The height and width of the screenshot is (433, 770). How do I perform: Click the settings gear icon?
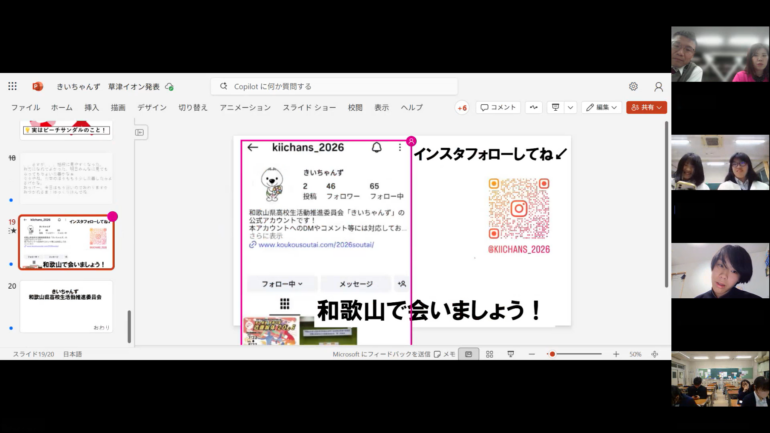tap(633, 87)
